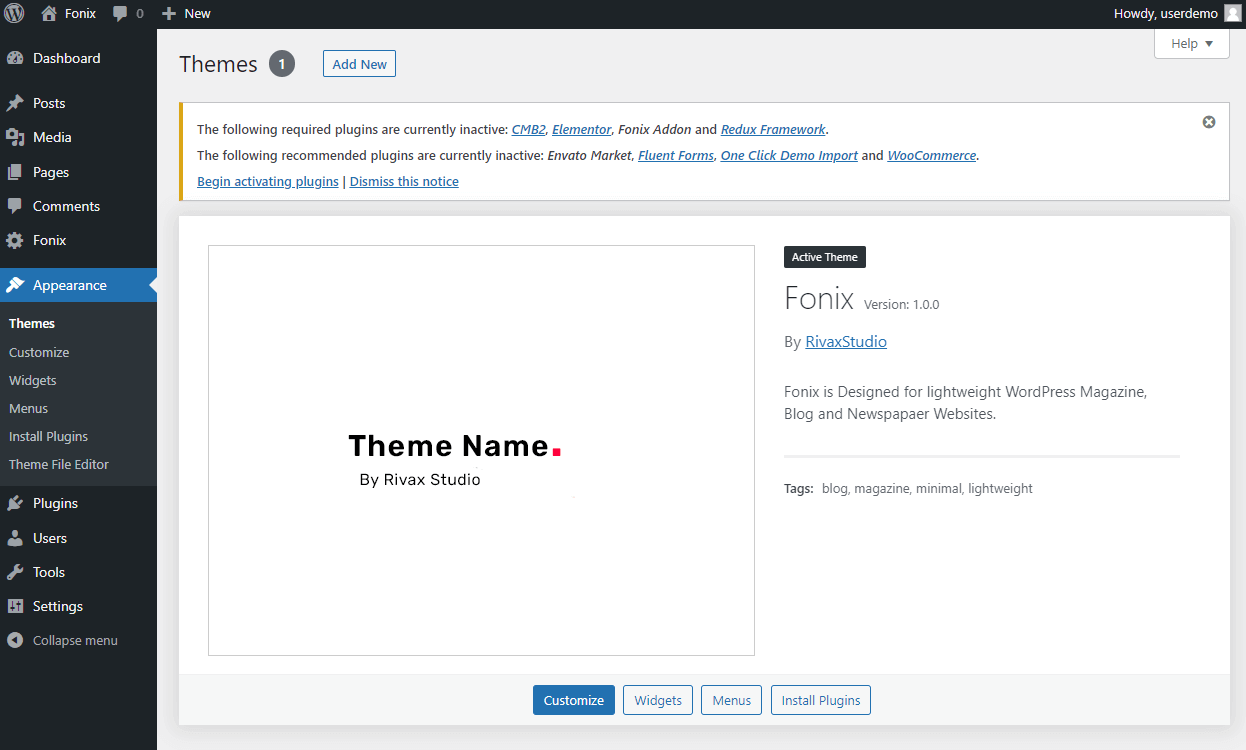
Task: Click the Fonix theme screenshot thumbnail
Action: 481,450
